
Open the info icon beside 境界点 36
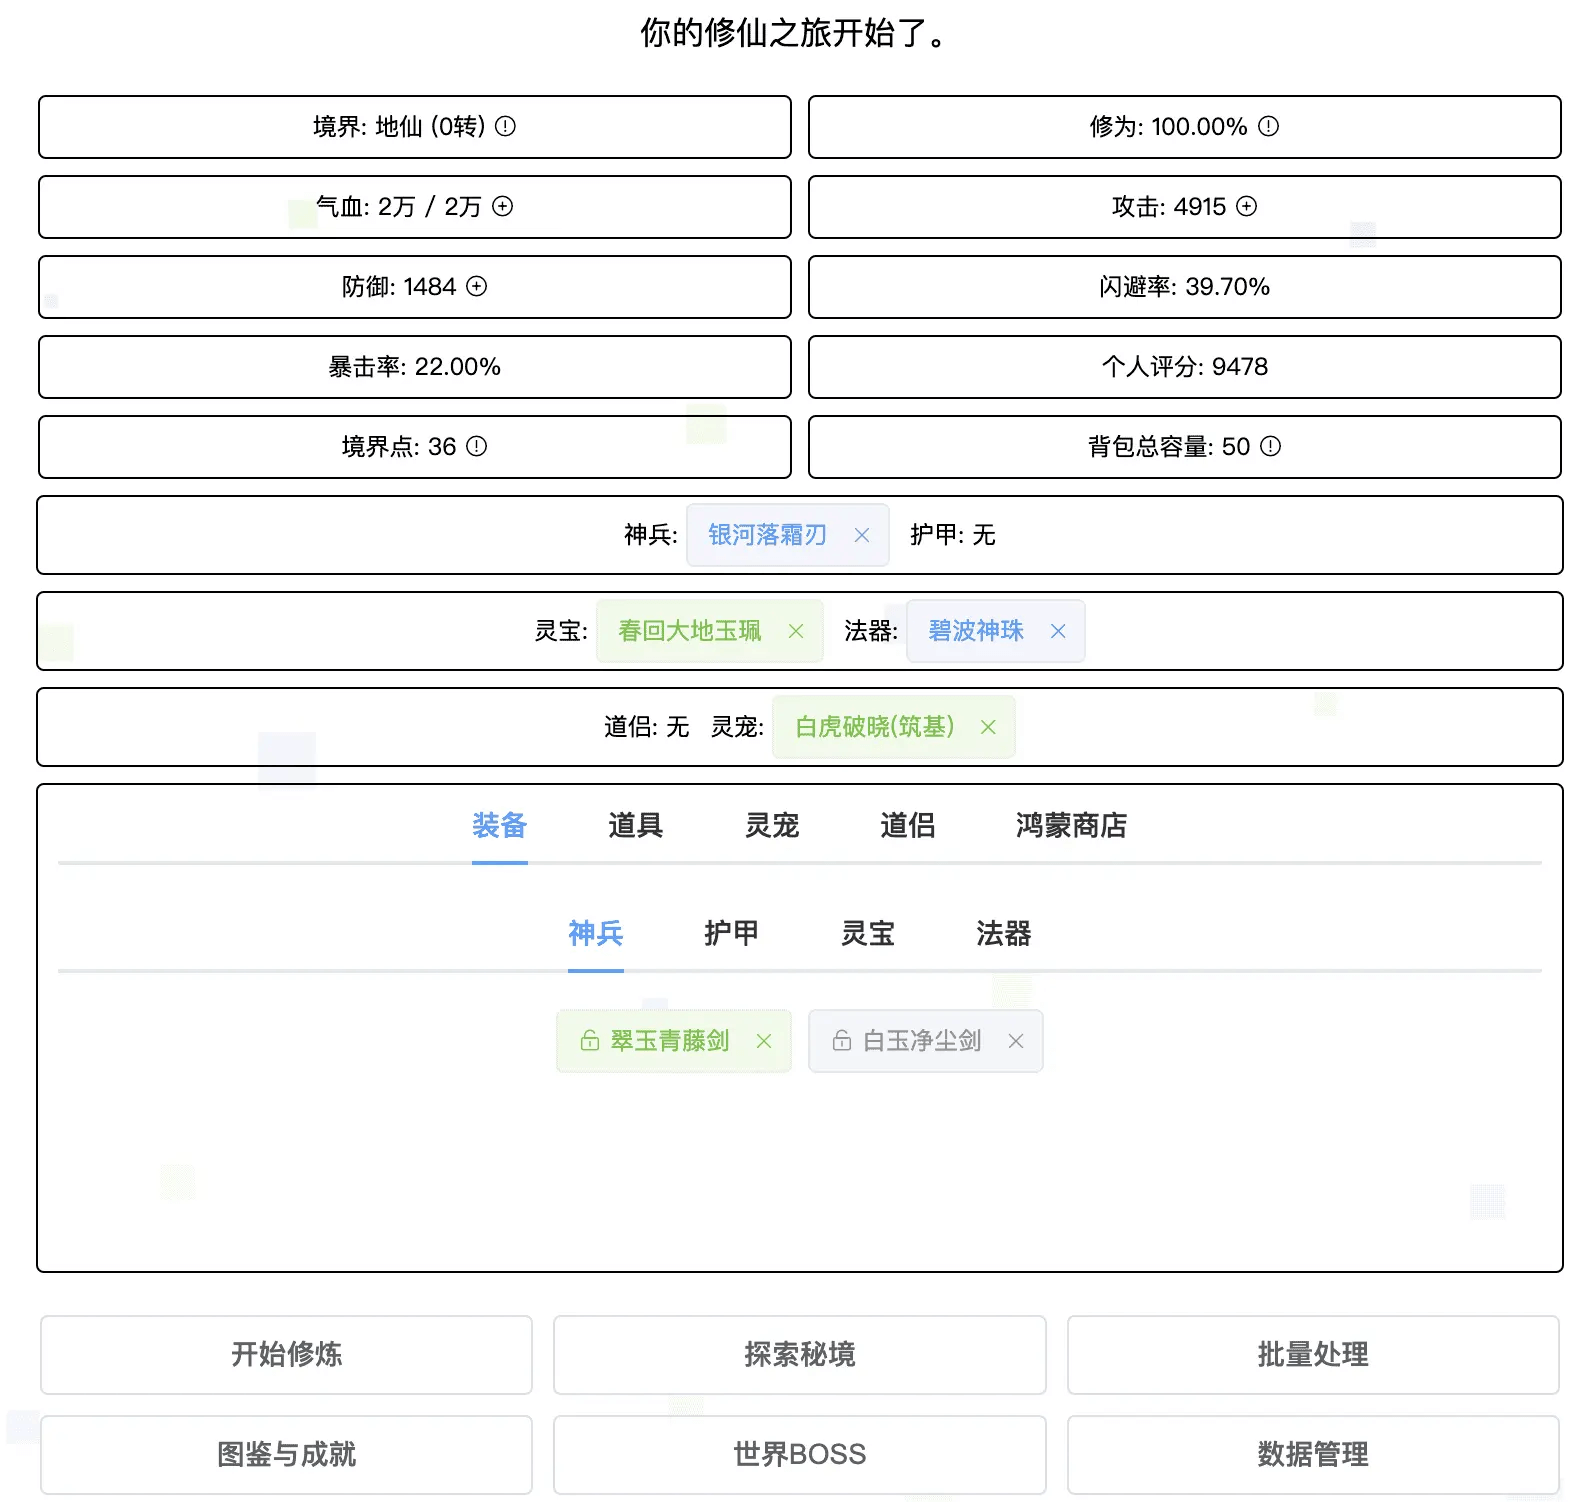click(x=477, y=446)
